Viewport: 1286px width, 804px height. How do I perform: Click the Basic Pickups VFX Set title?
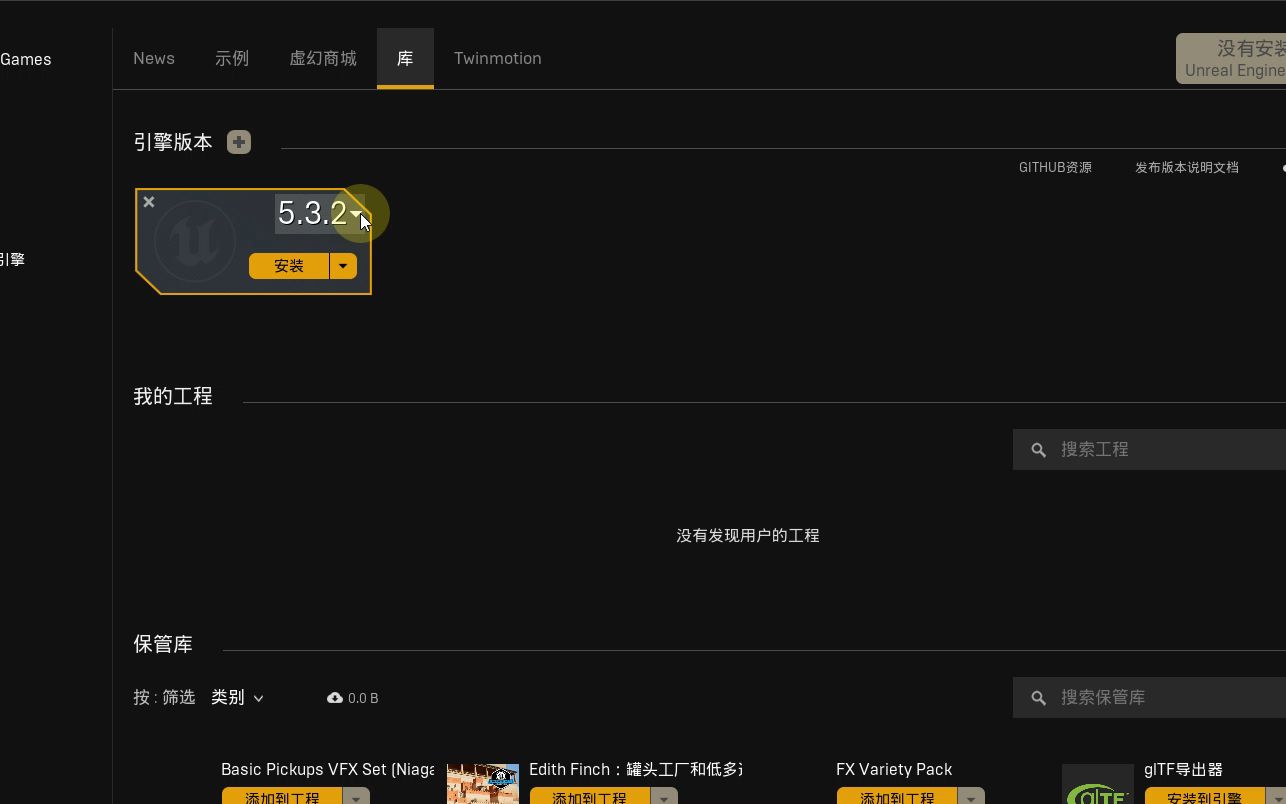tap(328, 769)
